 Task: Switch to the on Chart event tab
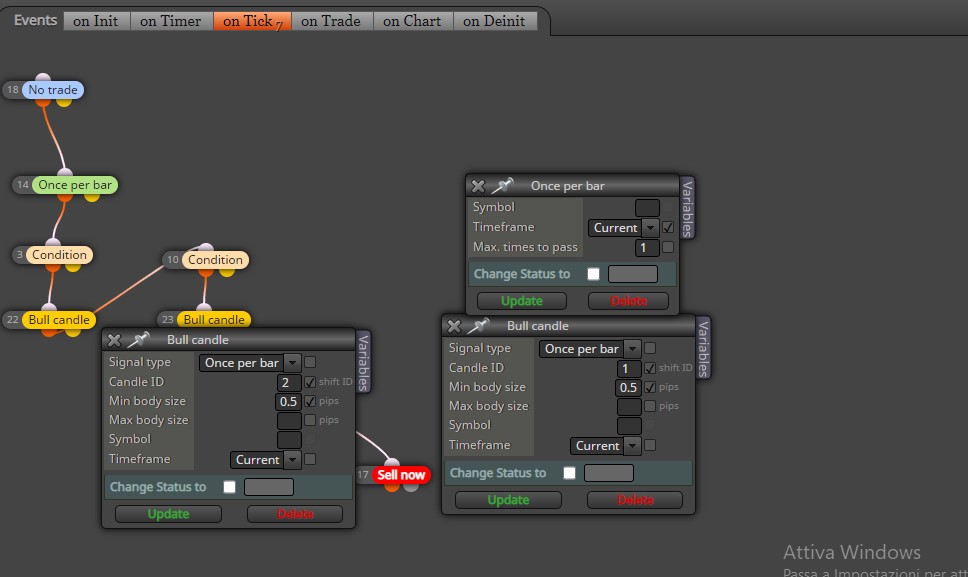tap(412, 21)
